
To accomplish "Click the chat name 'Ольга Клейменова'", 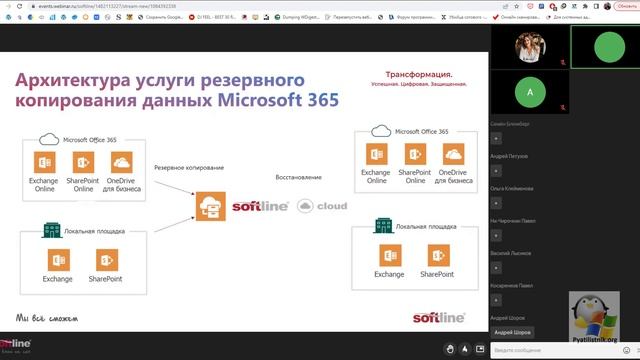I will pyautogui.click(x=512, y=189).
